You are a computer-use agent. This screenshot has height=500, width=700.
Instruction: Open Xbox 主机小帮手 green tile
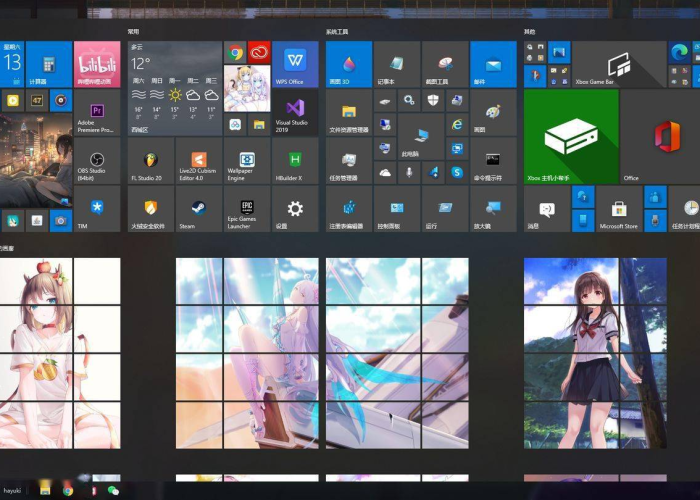[571, 137]
